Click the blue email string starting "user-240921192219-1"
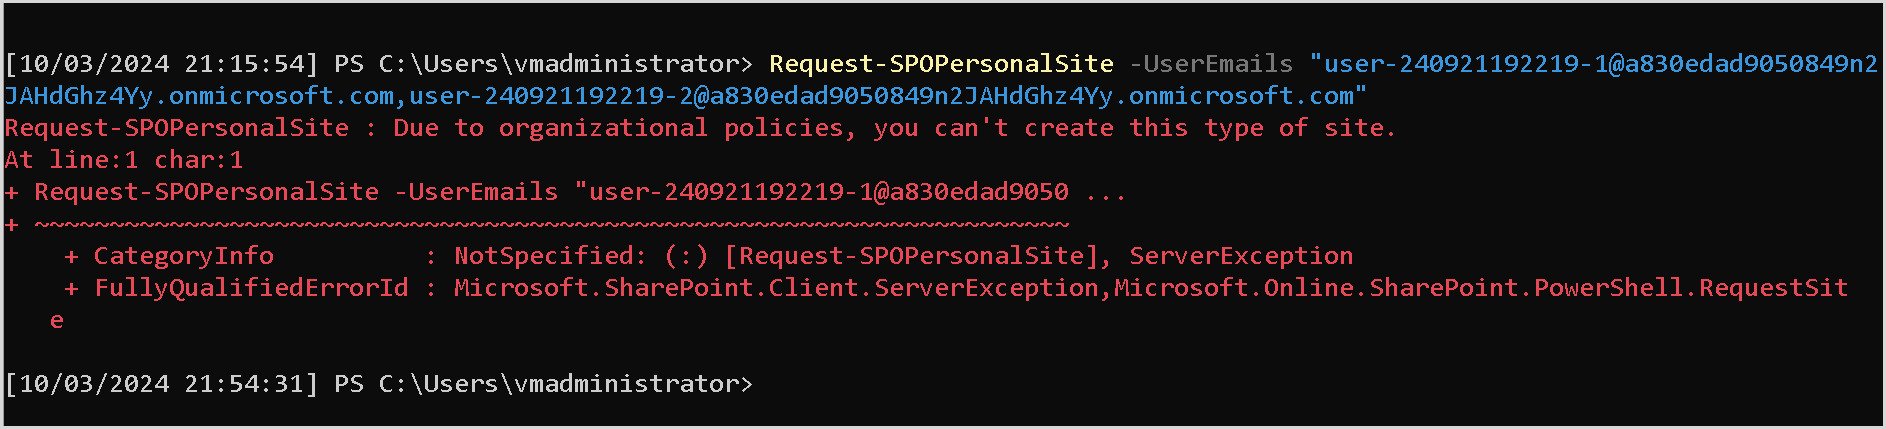 pyautogui.click(x=1600, y=64)
